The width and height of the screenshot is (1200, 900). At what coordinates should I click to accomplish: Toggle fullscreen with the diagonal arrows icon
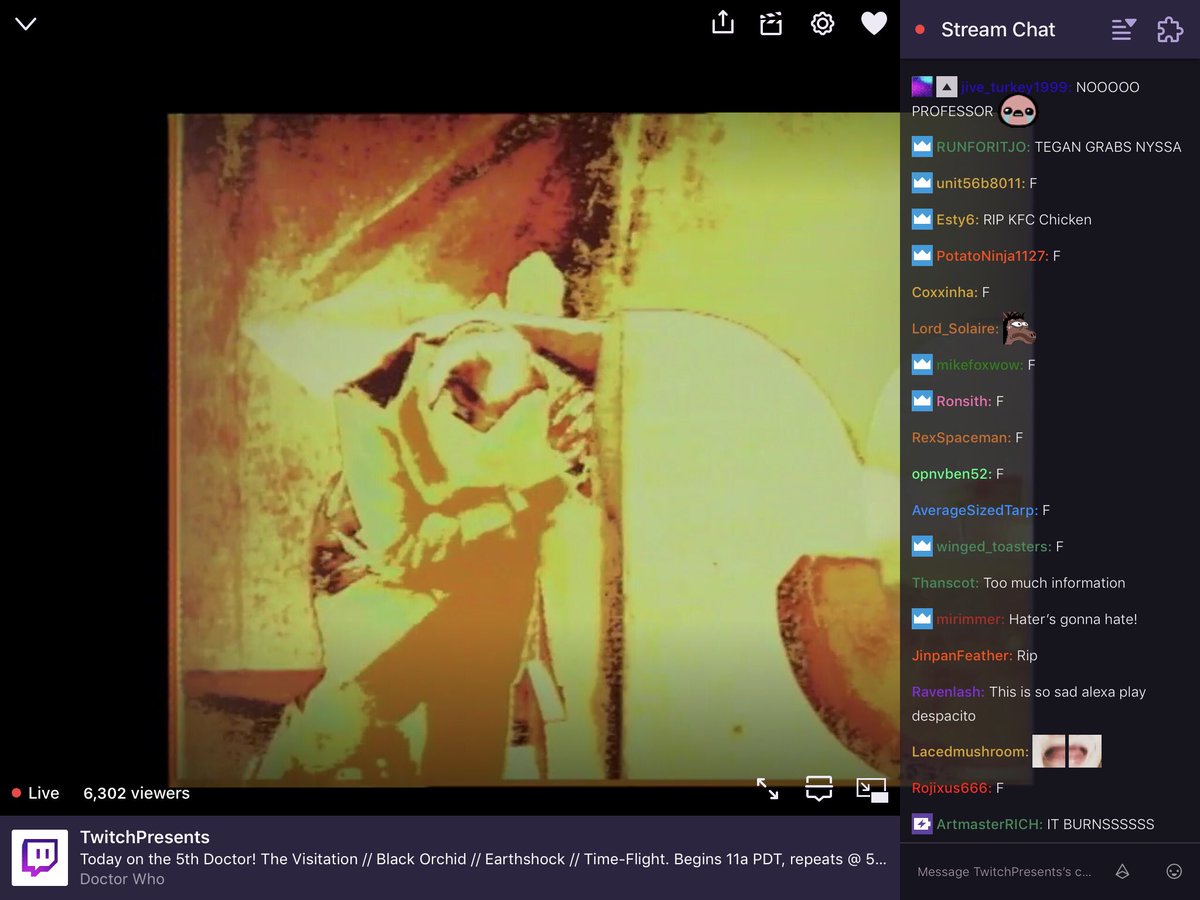click(x=768, y=789)
